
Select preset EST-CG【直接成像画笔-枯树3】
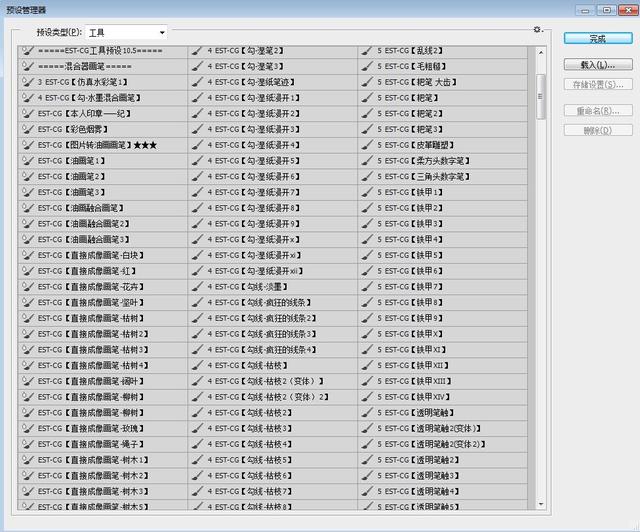(103, 349)
